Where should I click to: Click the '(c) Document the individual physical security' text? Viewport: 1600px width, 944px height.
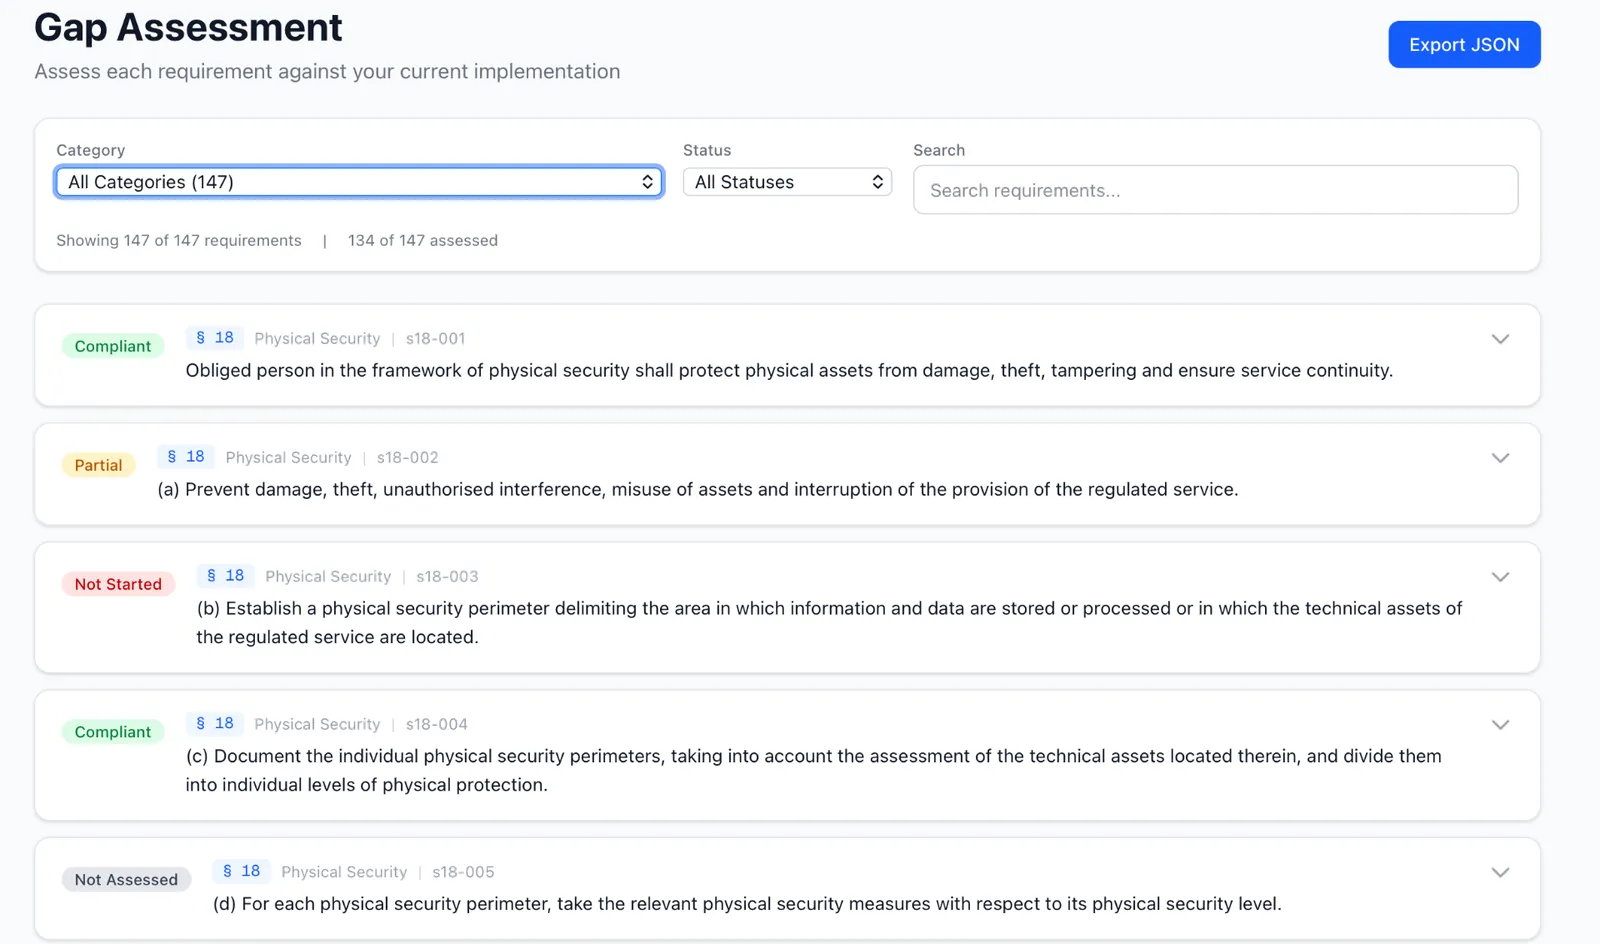(x=813, y=771)
